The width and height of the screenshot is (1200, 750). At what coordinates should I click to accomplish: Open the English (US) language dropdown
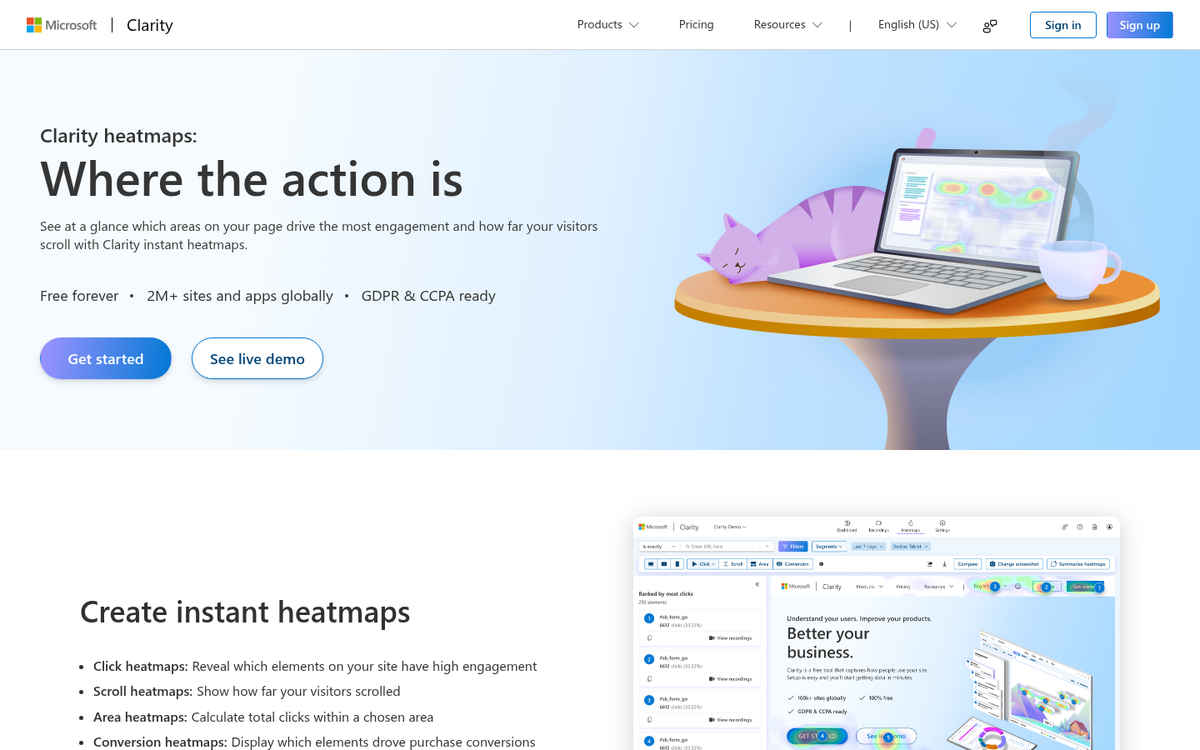tap(915, 24)
